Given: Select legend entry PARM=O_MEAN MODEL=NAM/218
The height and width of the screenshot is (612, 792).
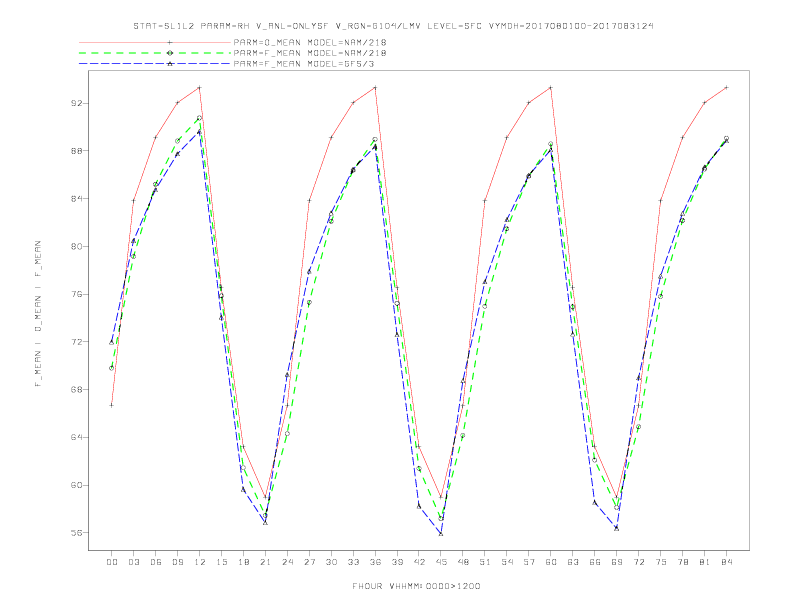Looking at the screenshot, I should [310, 42].
